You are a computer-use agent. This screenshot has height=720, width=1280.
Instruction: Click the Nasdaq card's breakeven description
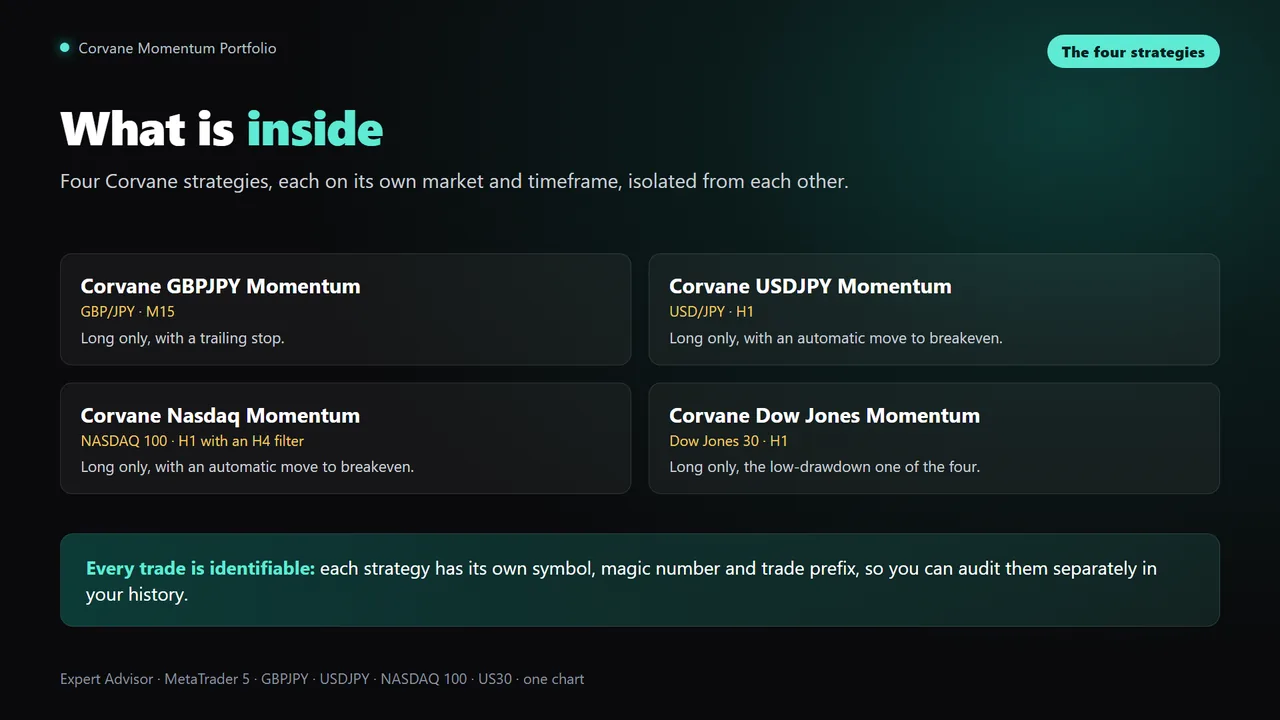[x=247, y=467]
